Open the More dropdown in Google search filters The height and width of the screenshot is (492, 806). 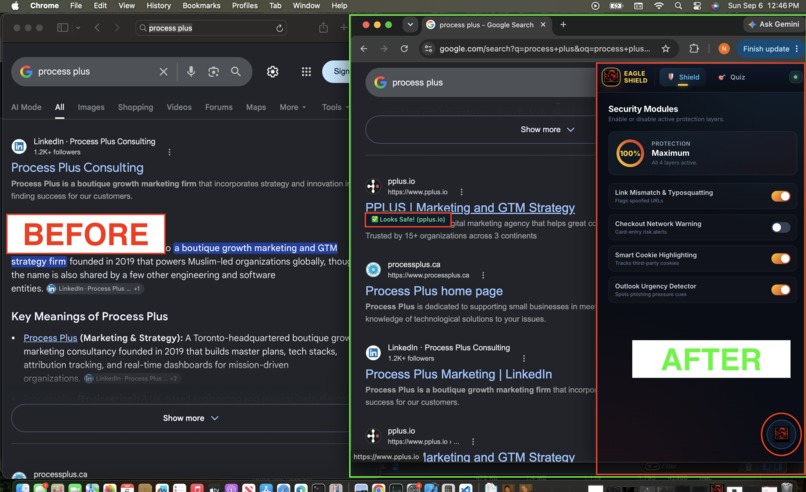pos(292,107)
